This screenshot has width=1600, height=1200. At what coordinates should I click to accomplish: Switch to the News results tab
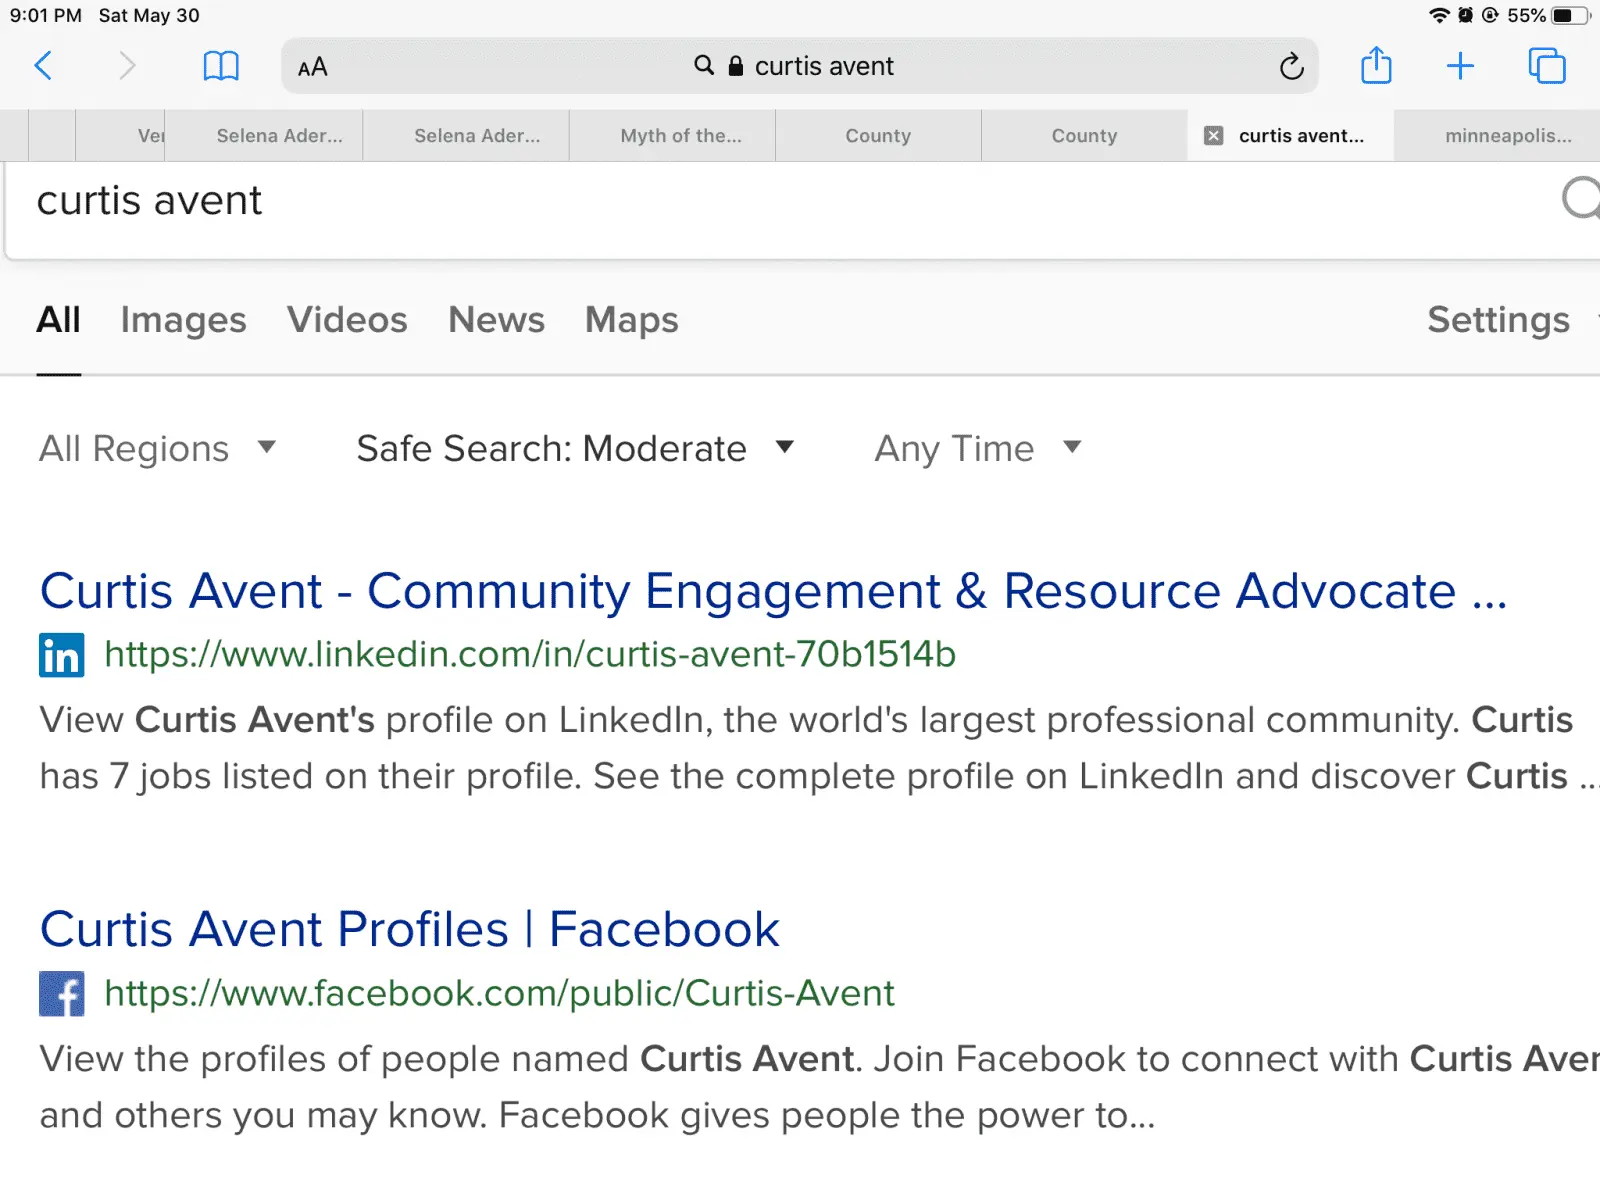click(496, 320)
